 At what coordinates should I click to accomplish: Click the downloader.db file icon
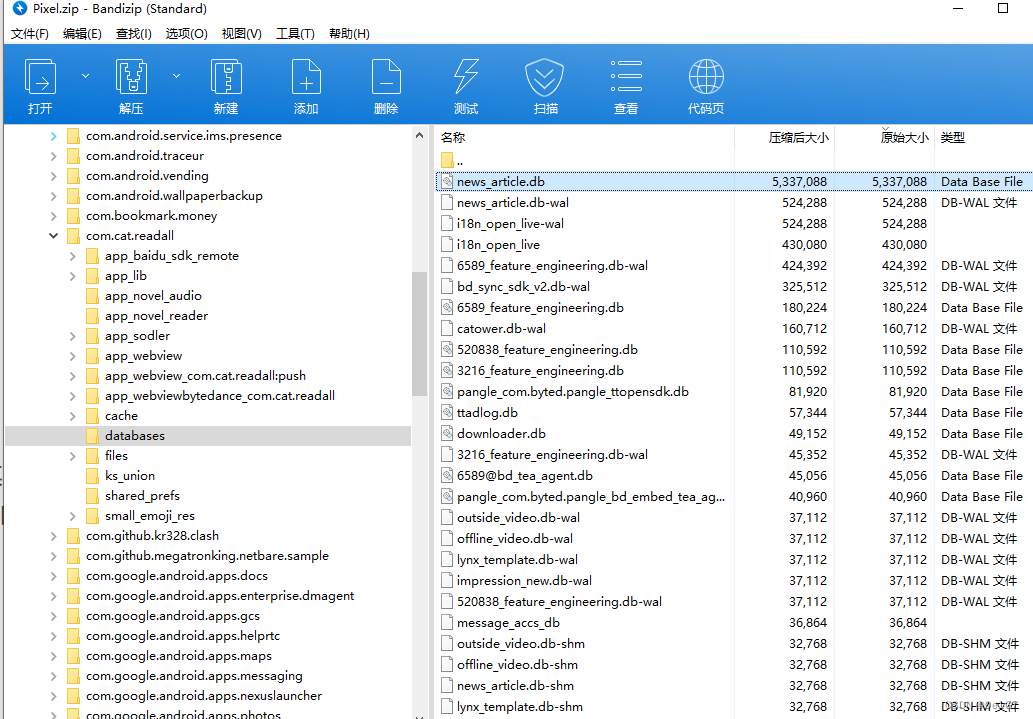pos(447,434)
